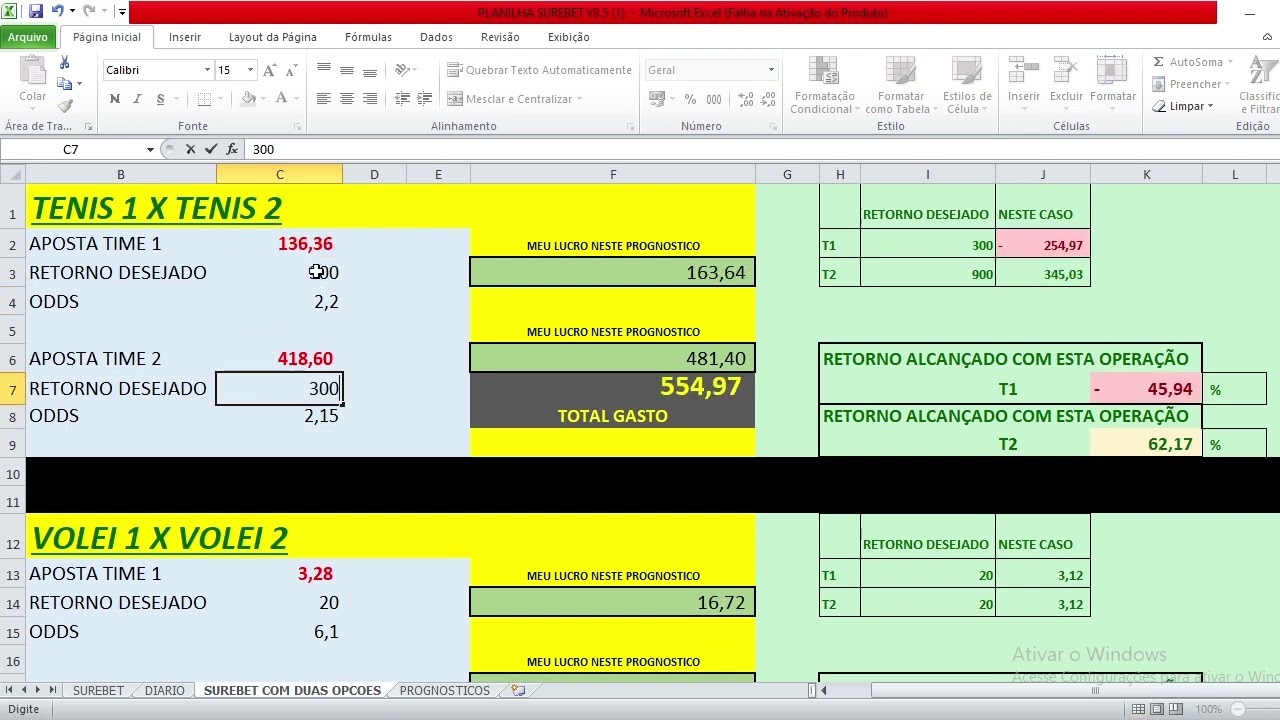Select the SUREBET sheet tab
Screen dimensions: 1280x720
pos(98,690)
